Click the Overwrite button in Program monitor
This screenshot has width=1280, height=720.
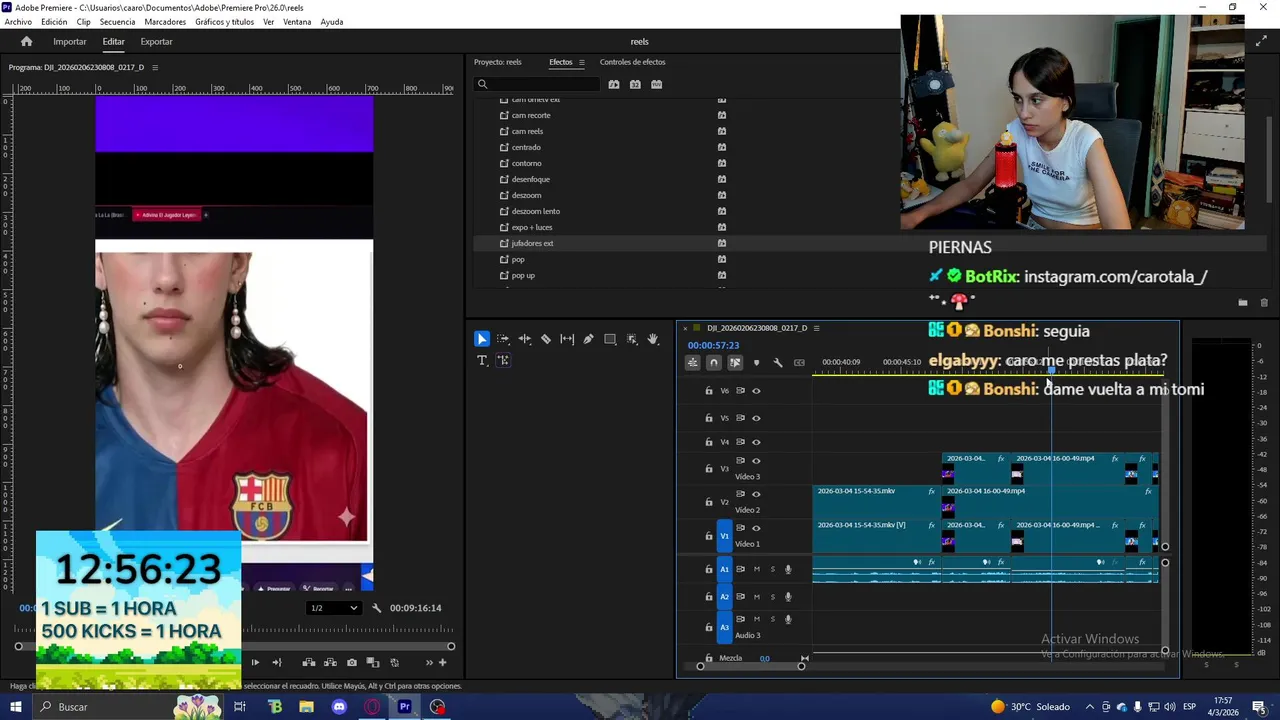pyautogui.click(x=330, y=662)
